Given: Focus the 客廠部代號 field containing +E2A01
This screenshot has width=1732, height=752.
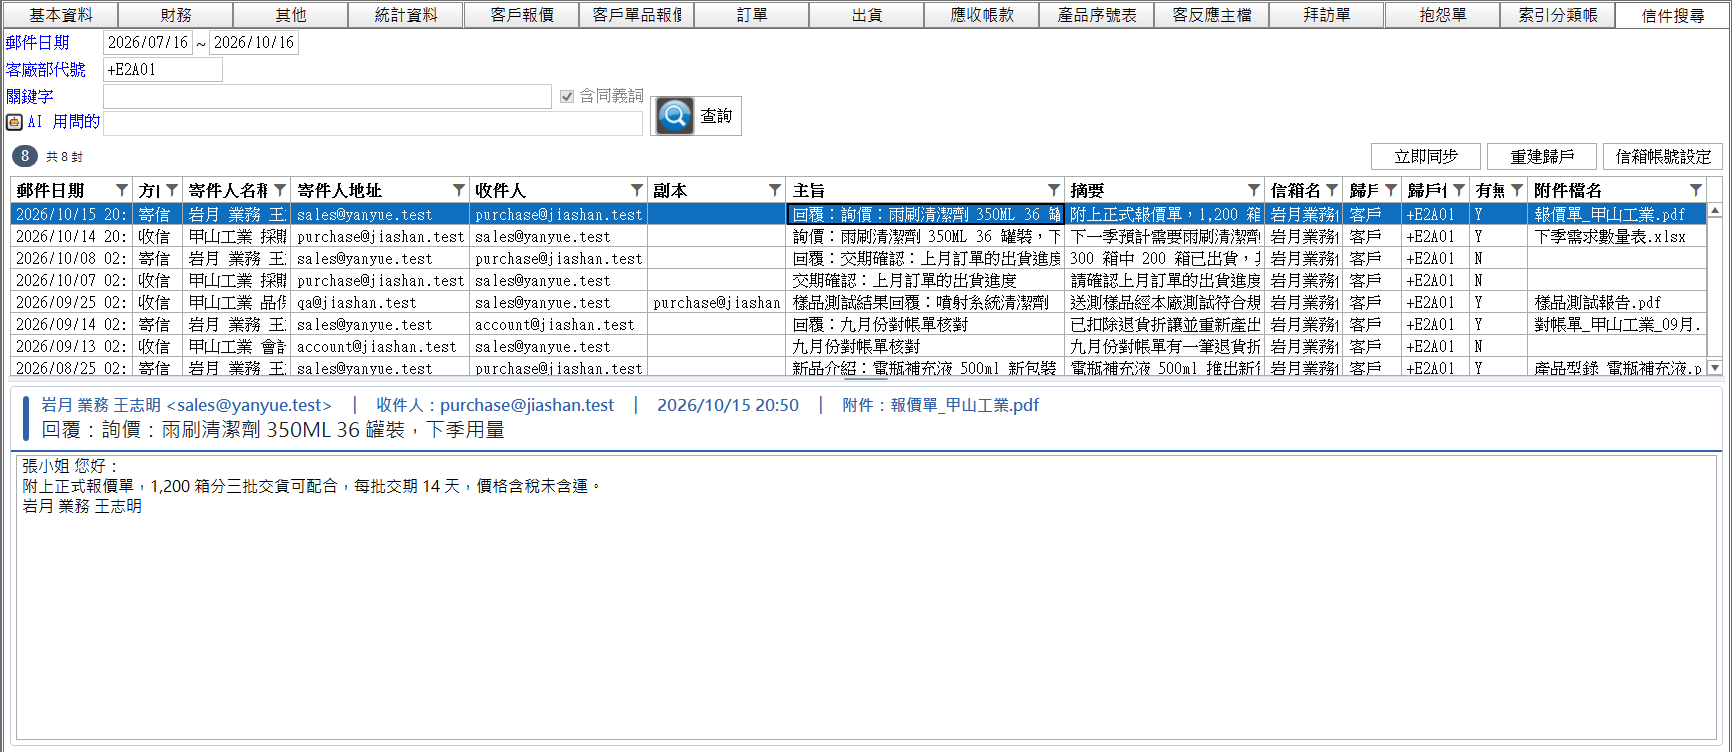Looking at the screenshot, I should pos(163,70).
